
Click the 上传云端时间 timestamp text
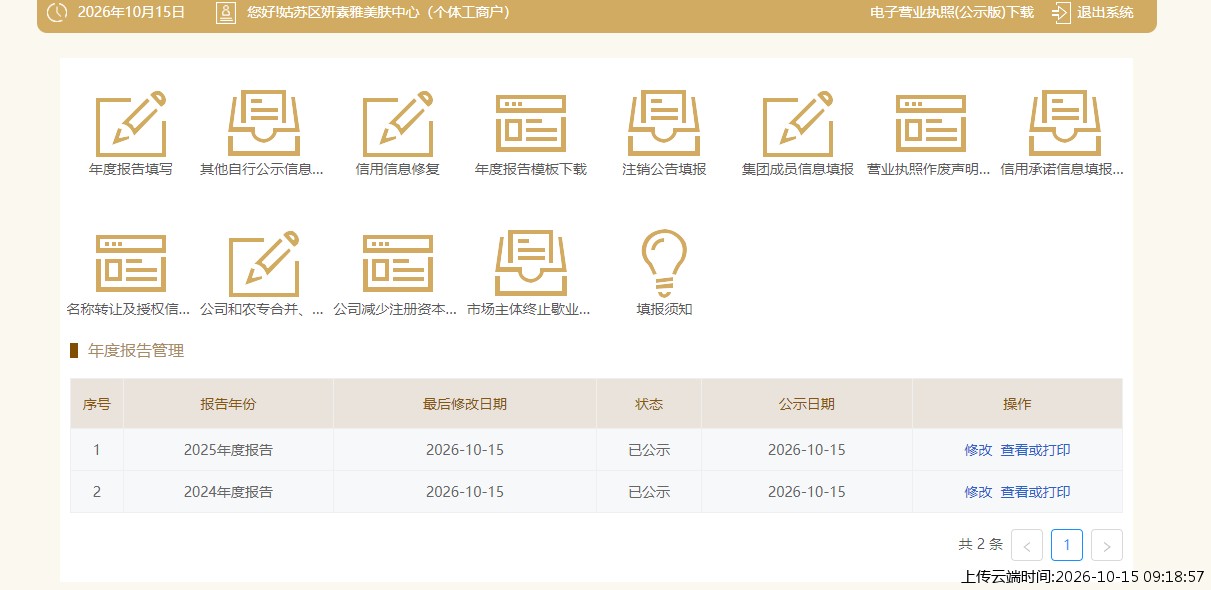click(1083, 577)
